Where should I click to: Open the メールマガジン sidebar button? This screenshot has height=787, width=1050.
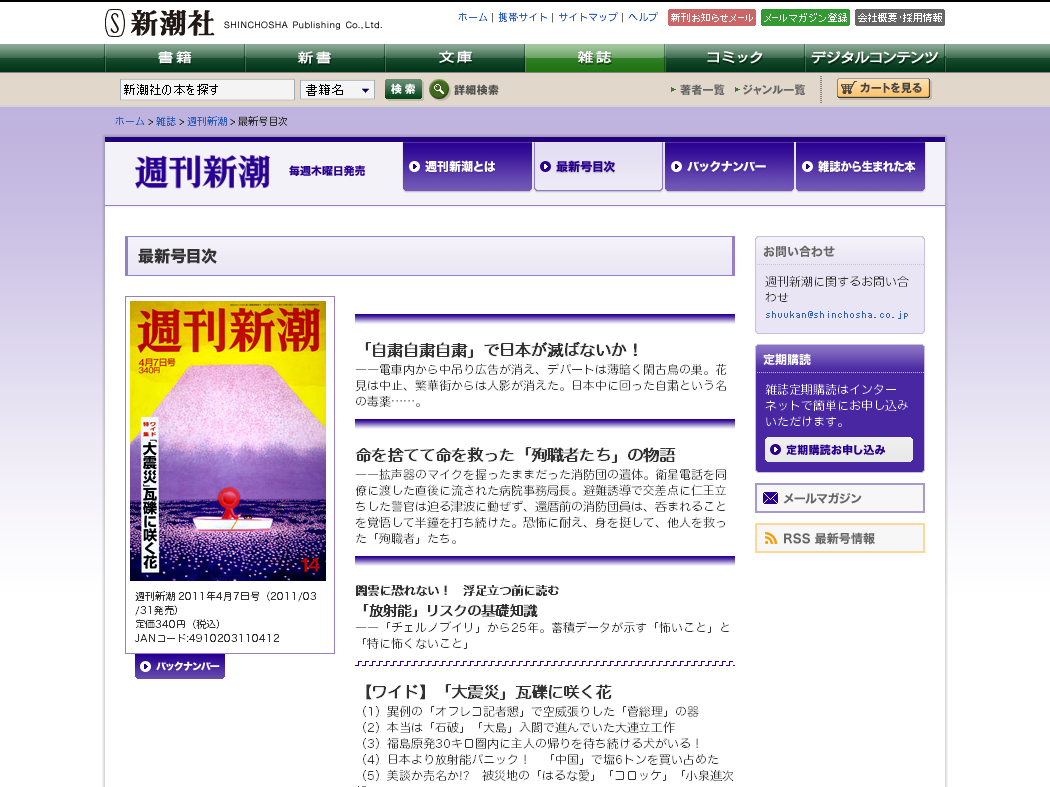(840, 498)
